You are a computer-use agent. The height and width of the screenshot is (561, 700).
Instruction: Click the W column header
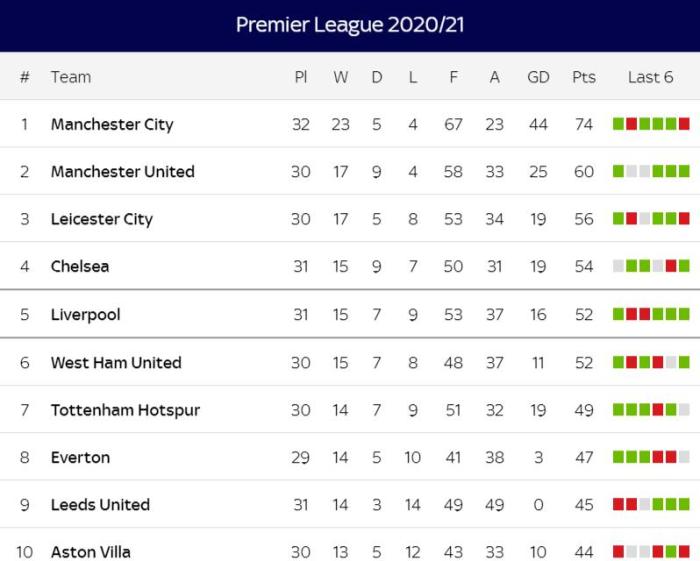(341, 77)
